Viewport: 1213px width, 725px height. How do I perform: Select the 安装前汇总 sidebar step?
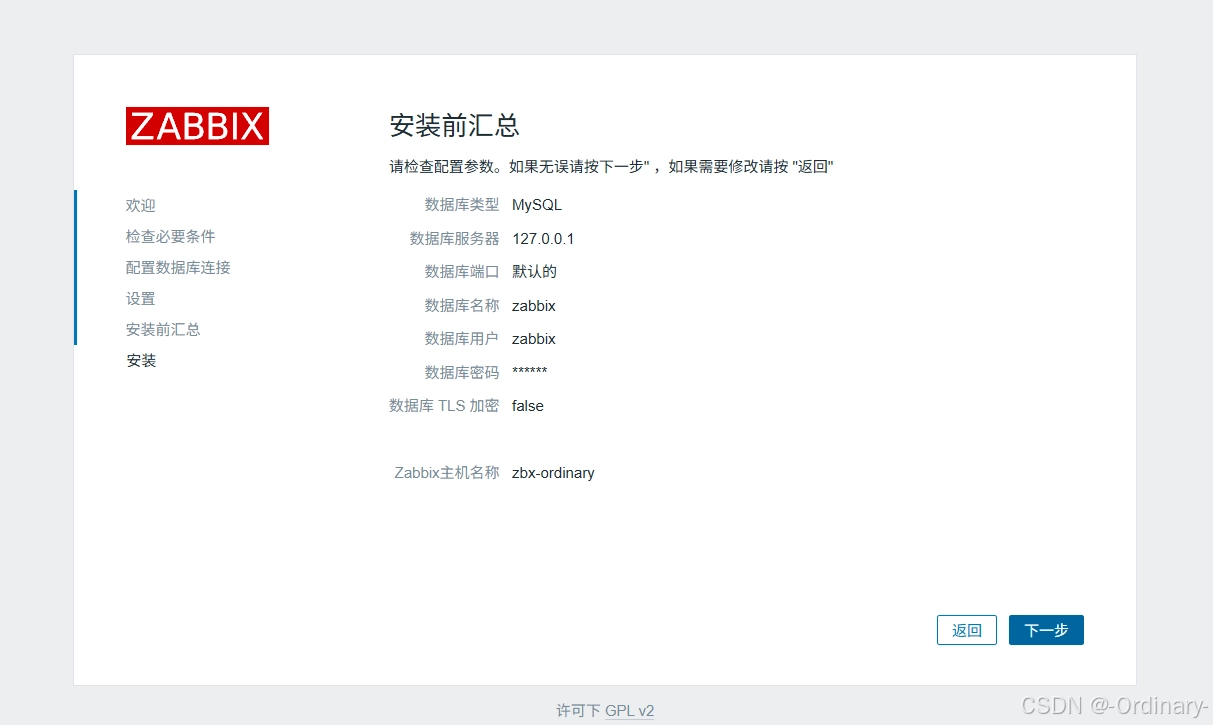point(163,329)
